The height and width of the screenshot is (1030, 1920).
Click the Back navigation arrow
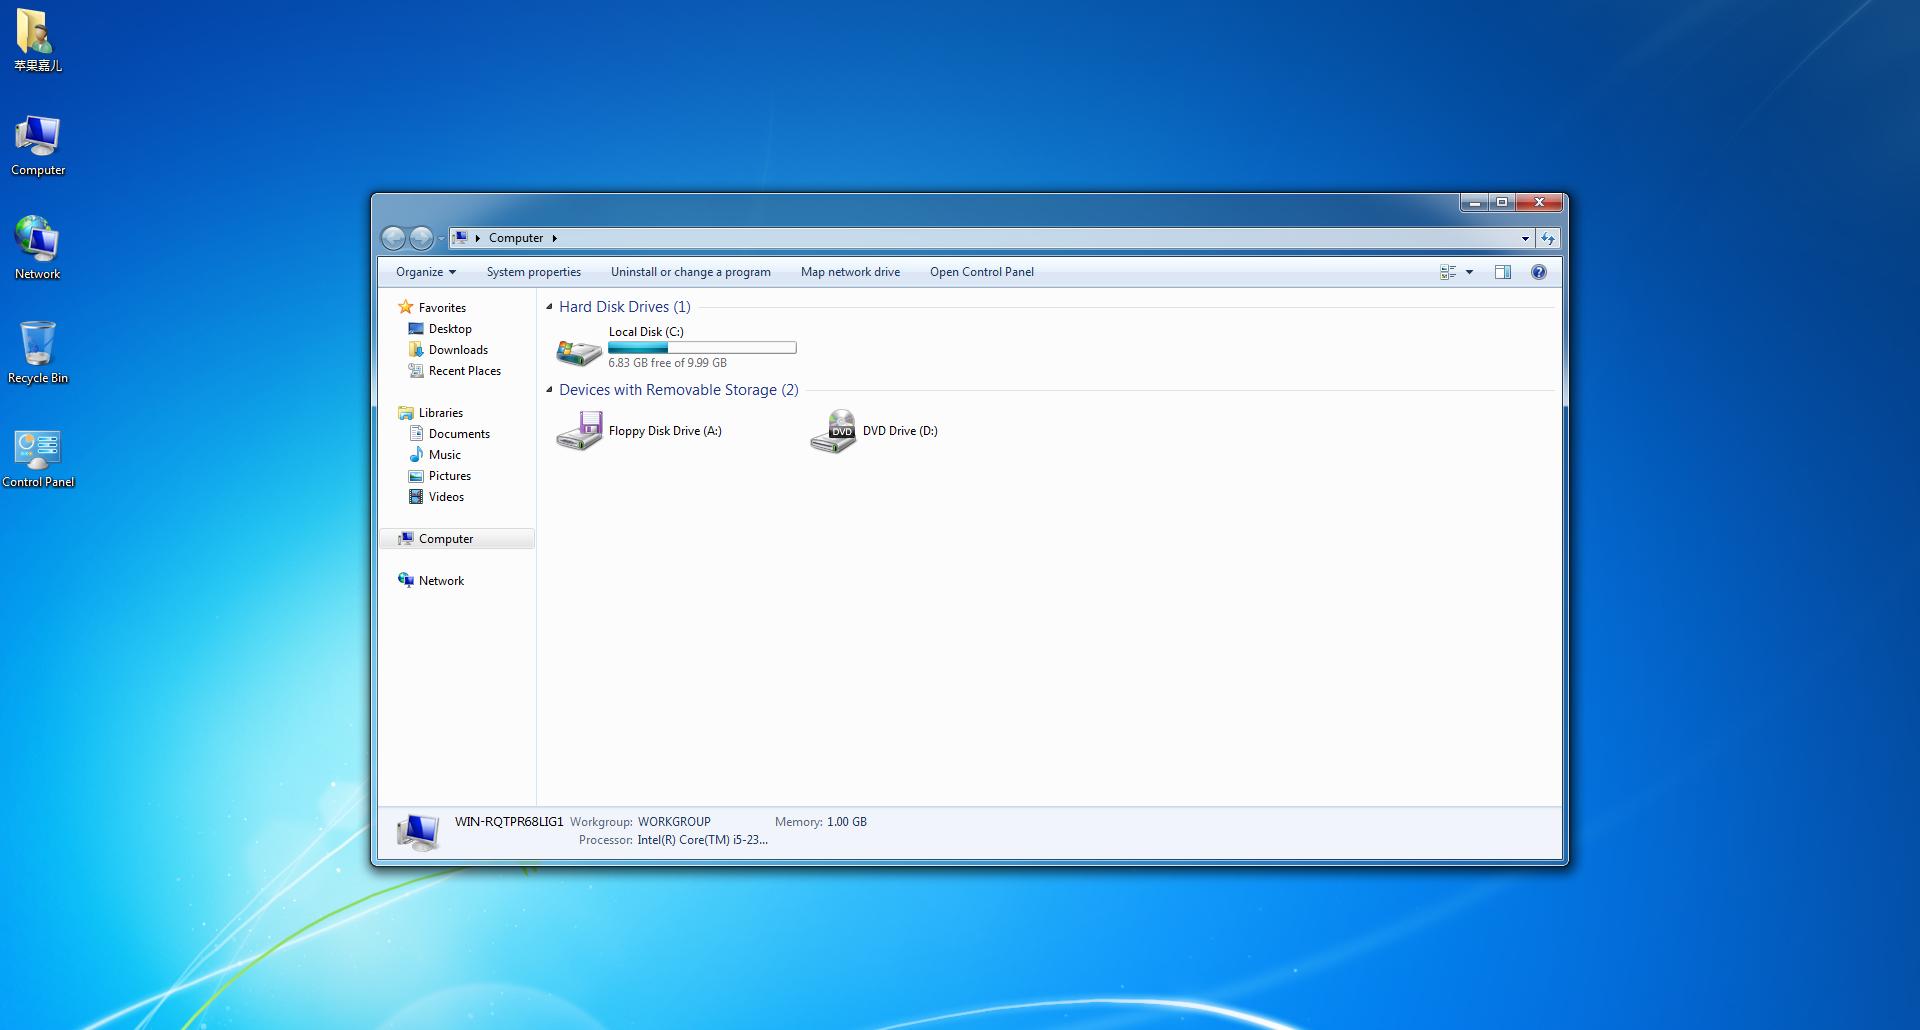pos(394,238)
